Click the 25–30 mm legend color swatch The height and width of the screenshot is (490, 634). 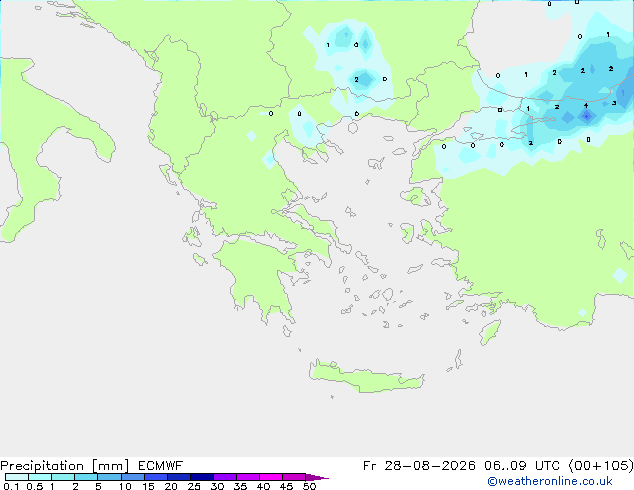201,477
